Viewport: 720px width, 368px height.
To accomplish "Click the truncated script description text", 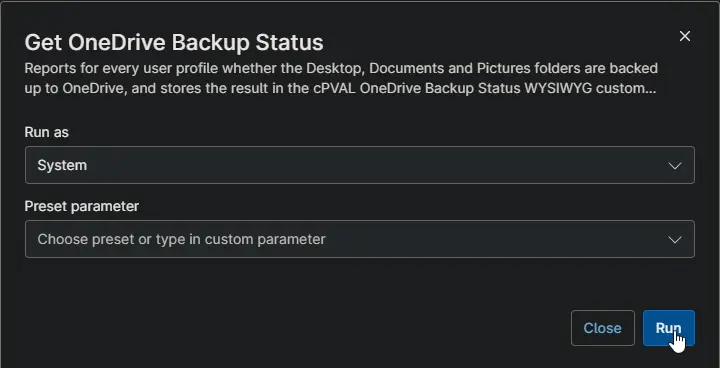I will click(341, 78).
